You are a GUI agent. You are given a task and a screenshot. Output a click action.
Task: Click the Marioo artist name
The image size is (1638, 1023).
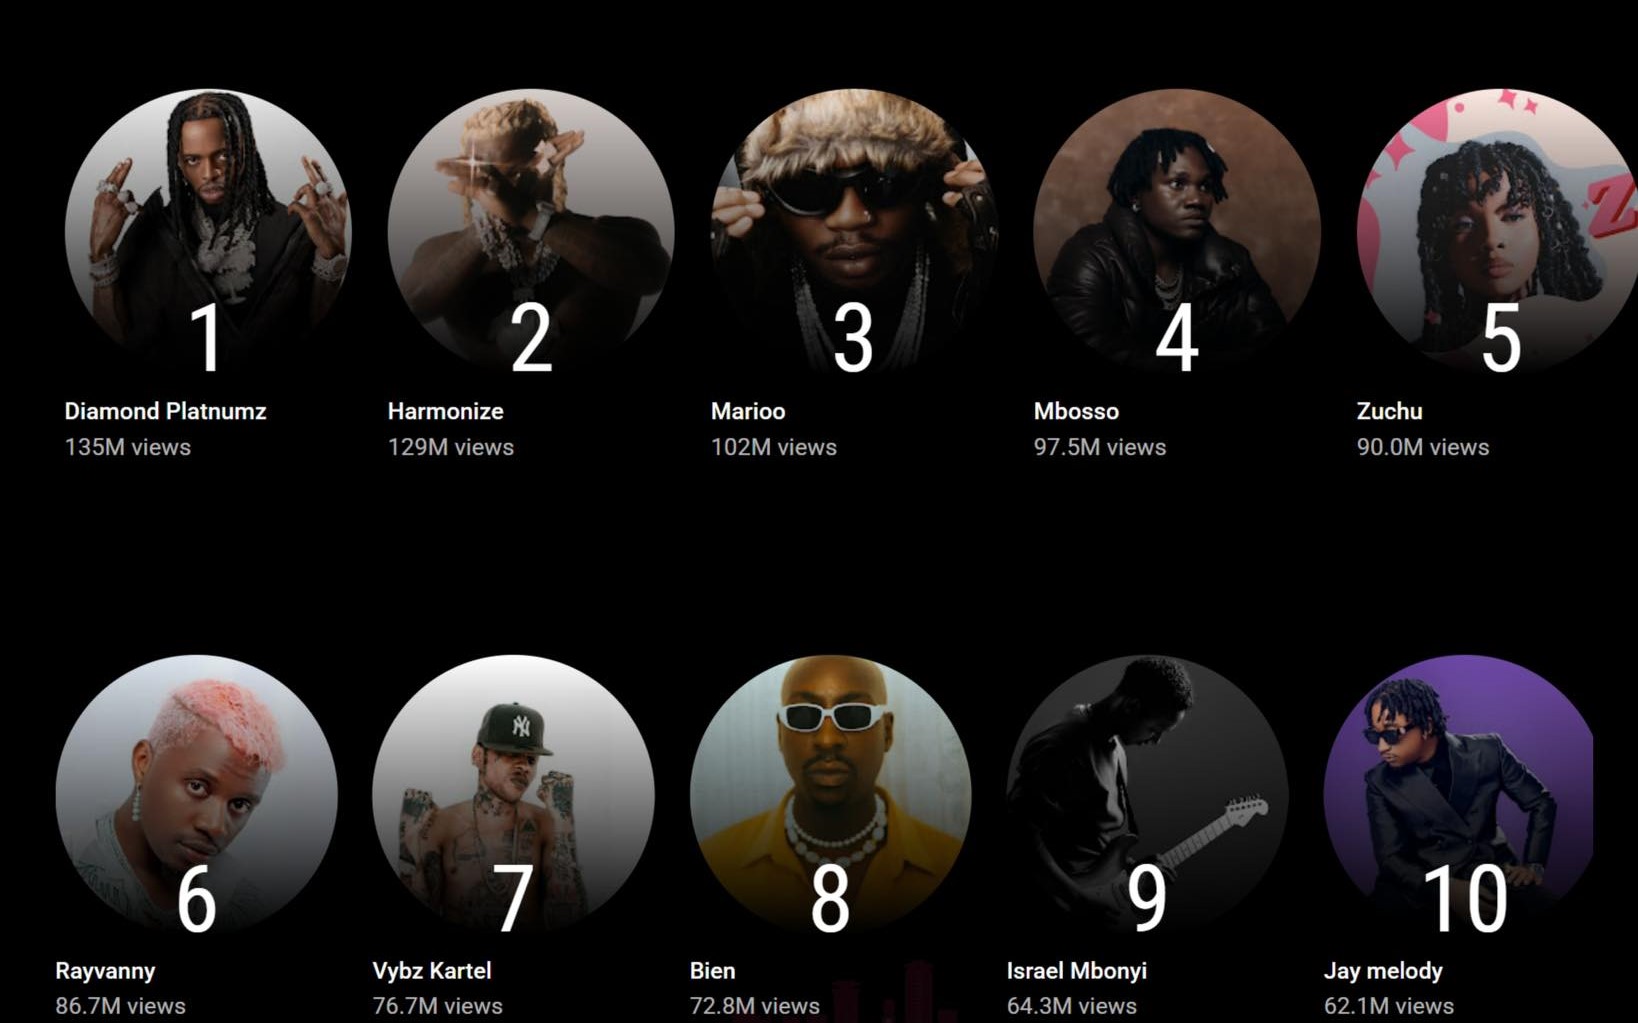(748, 411)
